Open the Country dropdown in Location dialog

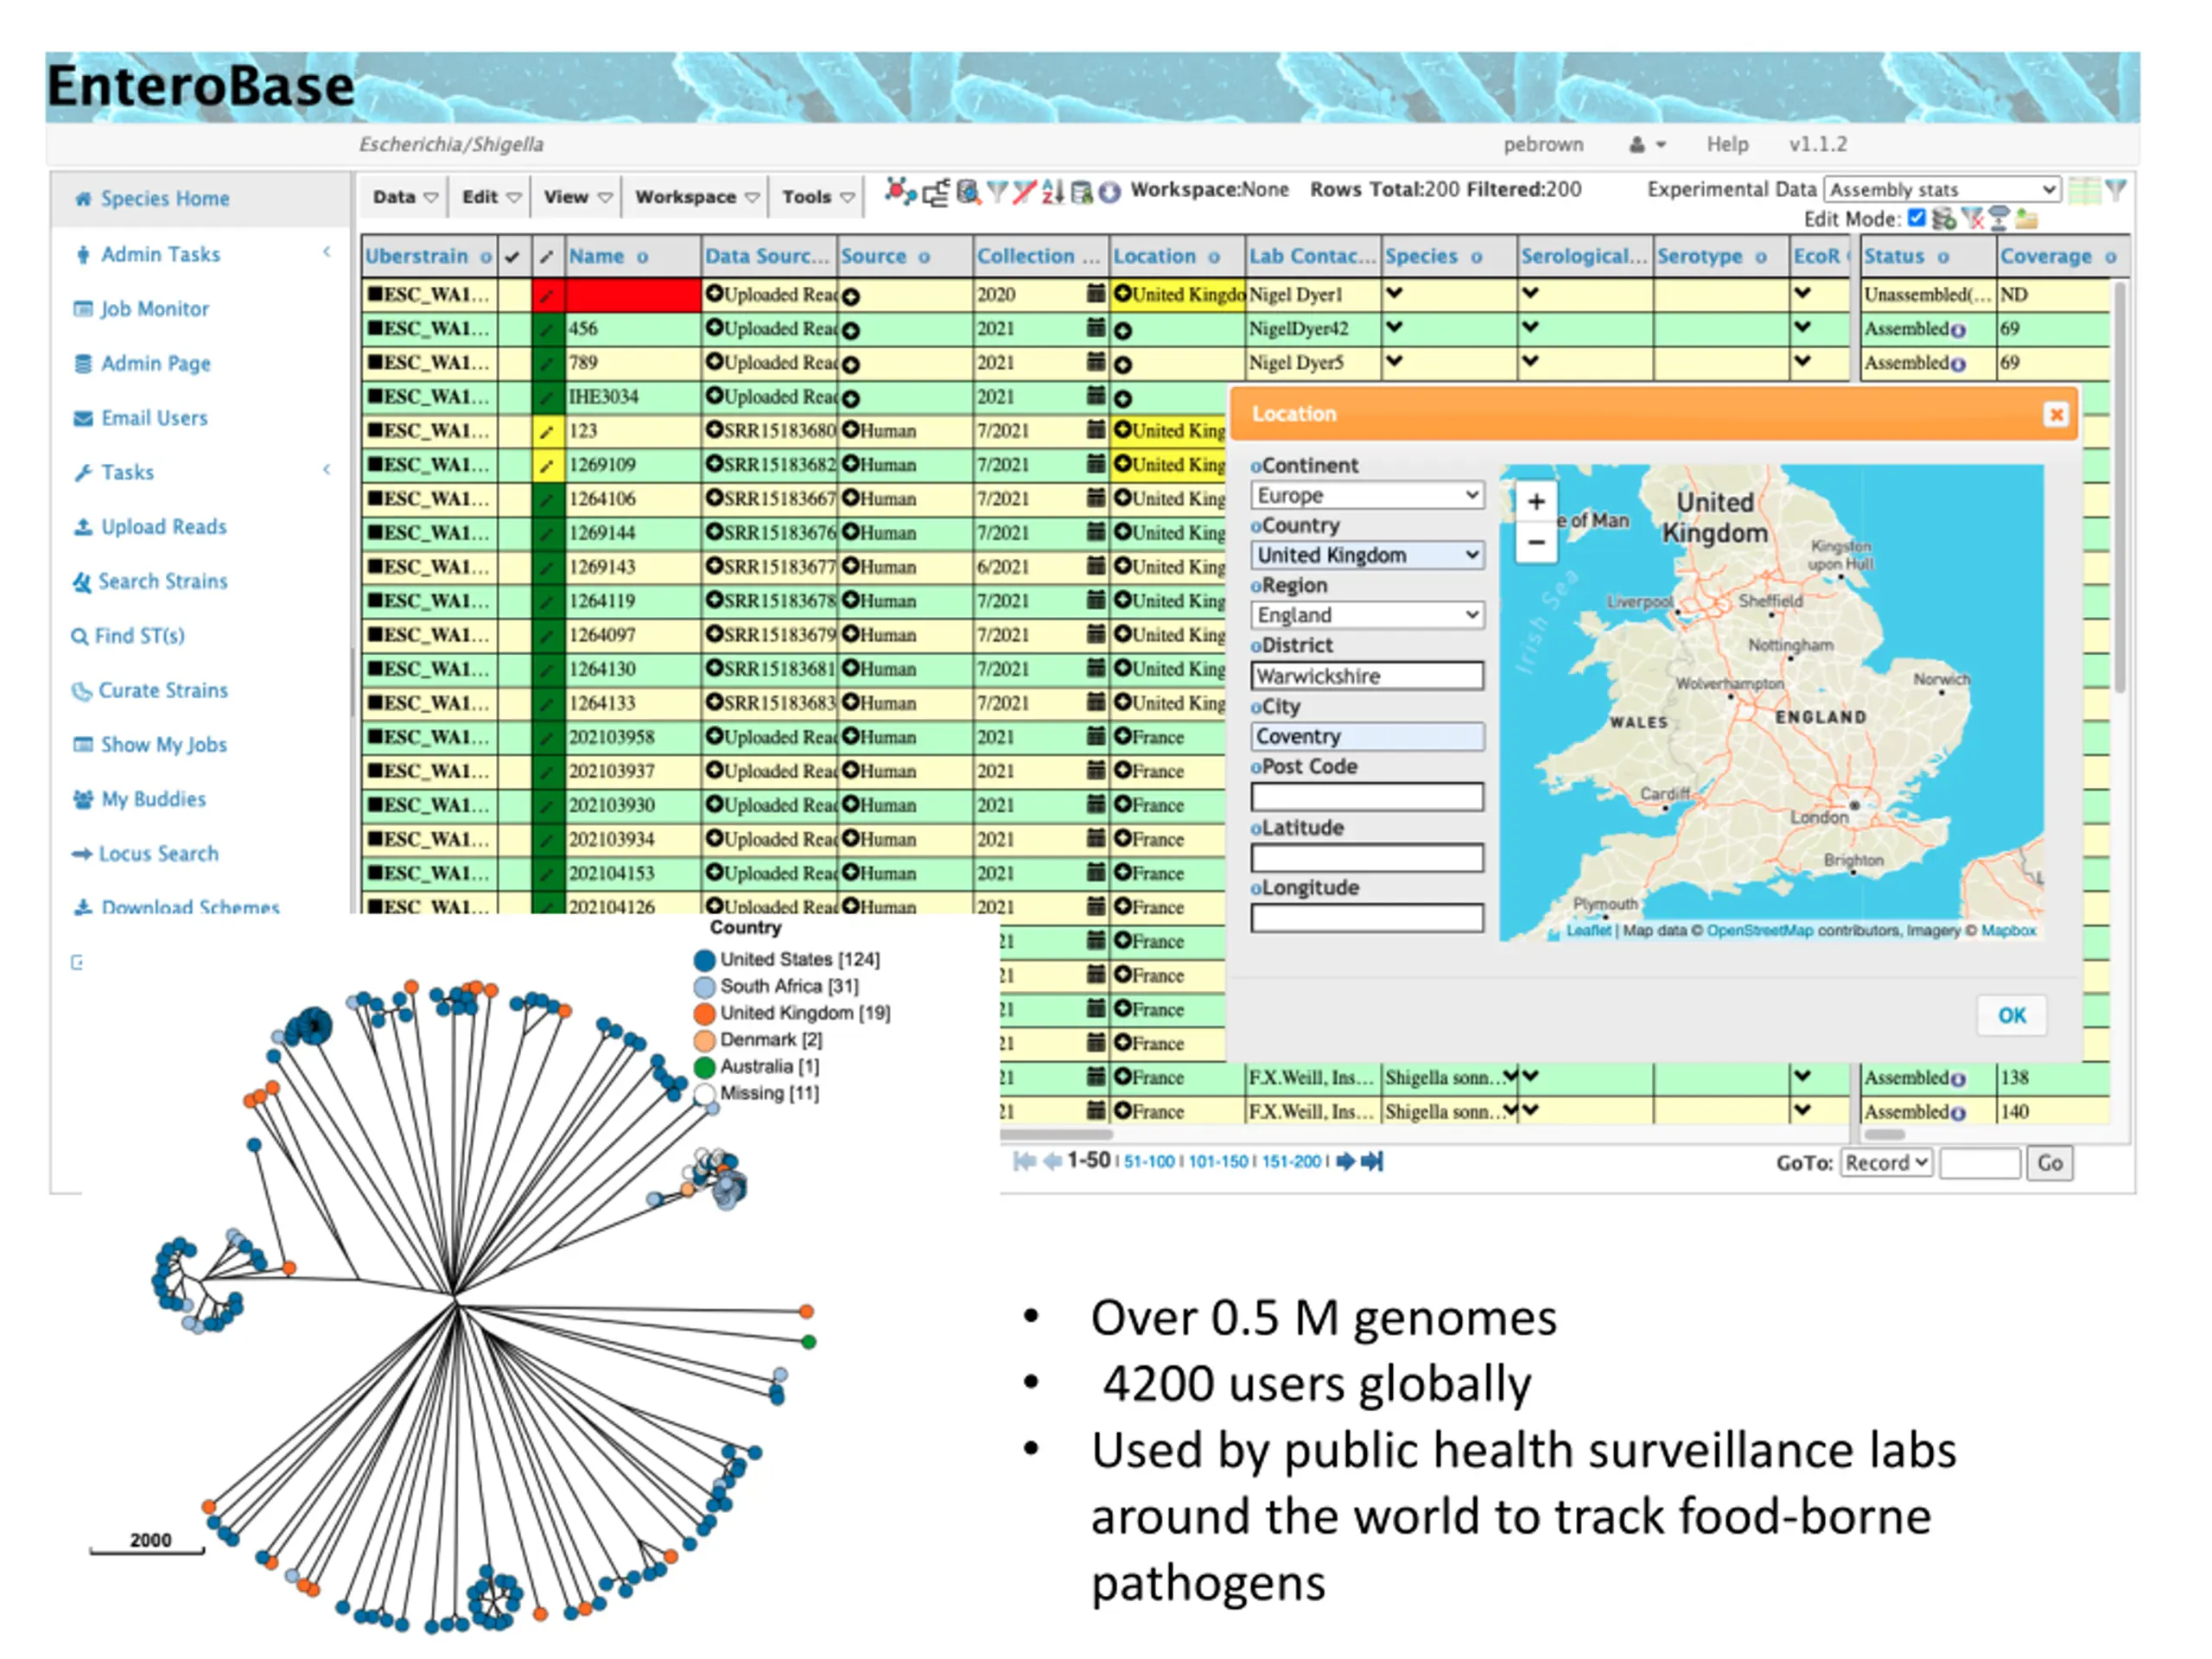click(x=1367, y=555)
